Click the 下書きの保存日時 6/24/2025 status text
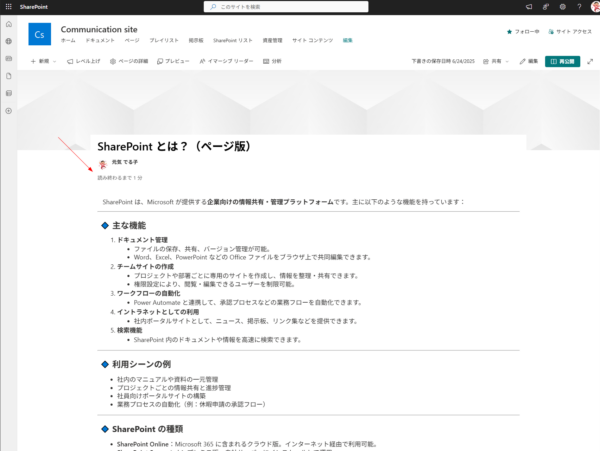The height and width of the screenshot is (451, 600). [x=443, y=61]
